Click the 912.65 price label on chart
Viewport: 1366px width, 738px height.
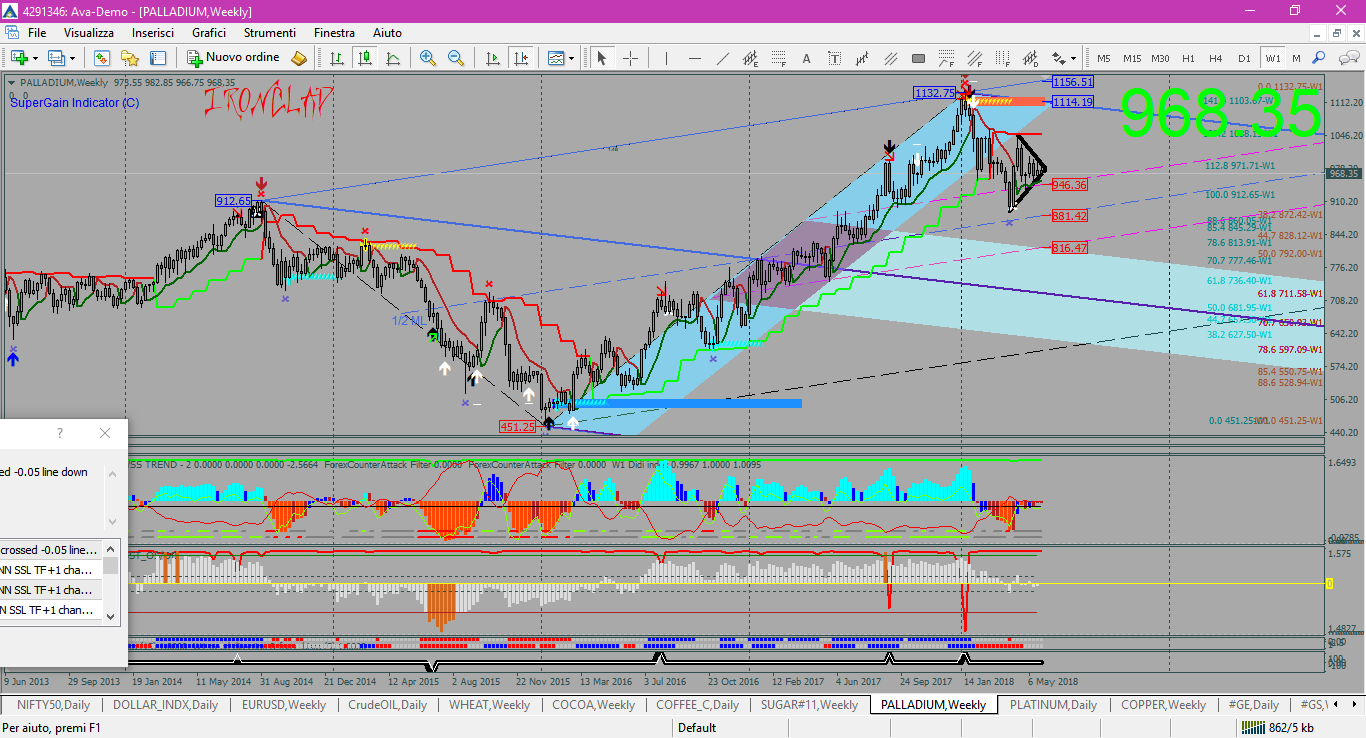tap(233, 201)
